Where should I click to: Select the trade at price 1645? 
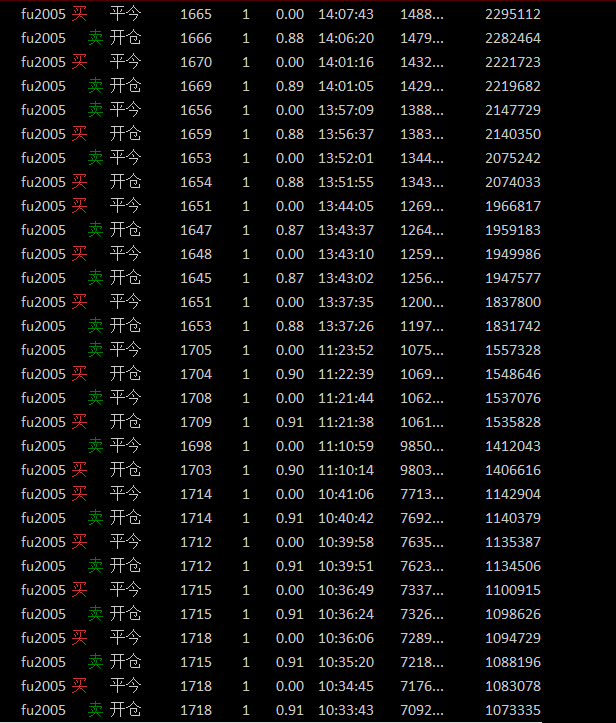click(x=196, y=278)
